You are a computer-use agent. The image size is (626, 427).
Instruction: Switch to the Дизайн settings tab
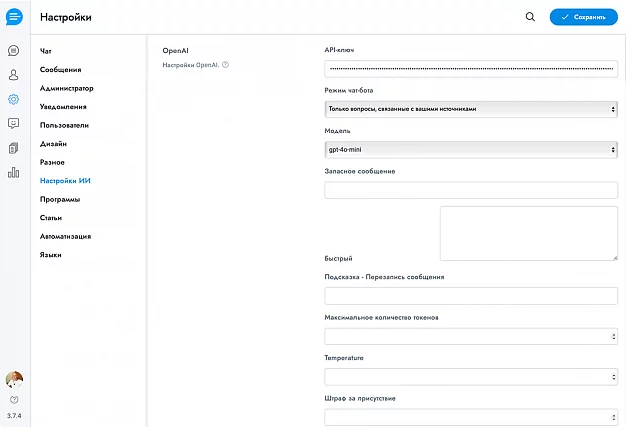53,143
